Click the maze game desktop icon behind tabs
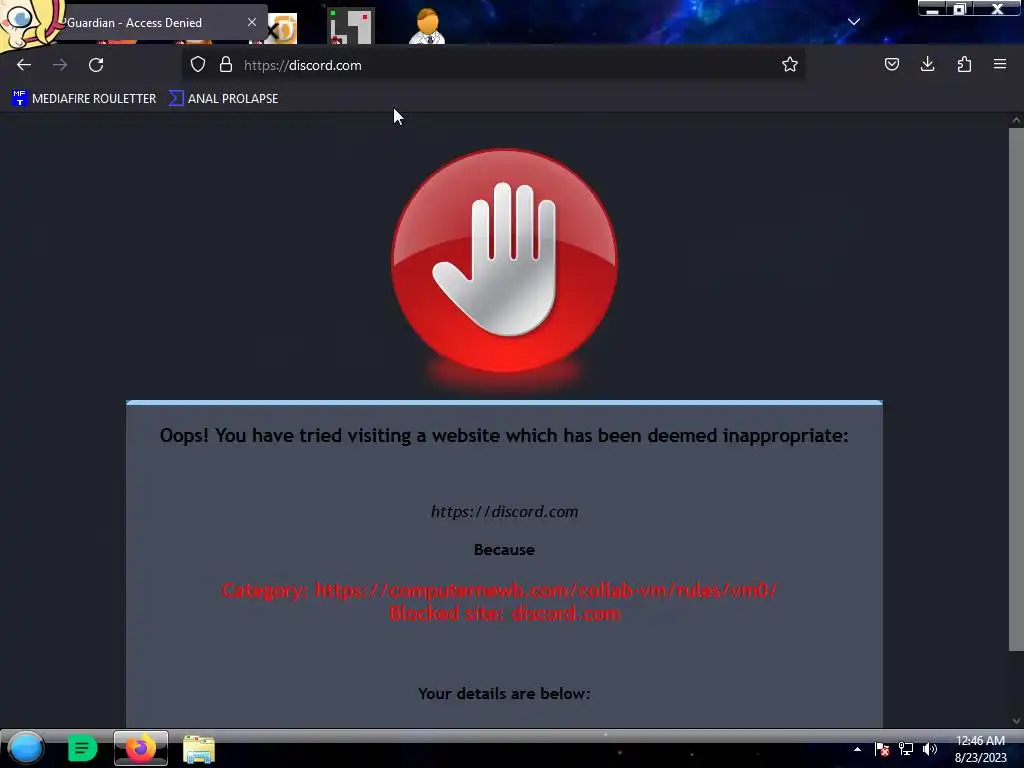 (351, 27)
